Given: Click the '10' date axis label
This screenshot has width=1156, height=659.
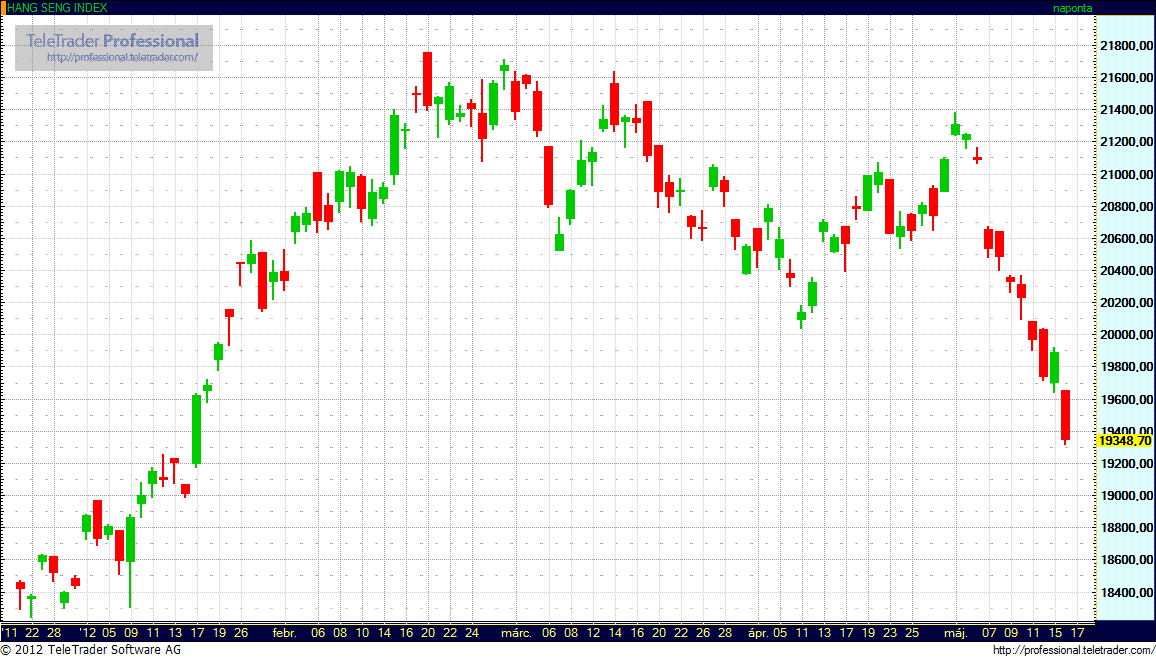Looking at the screenshot, I should (362, 632).
